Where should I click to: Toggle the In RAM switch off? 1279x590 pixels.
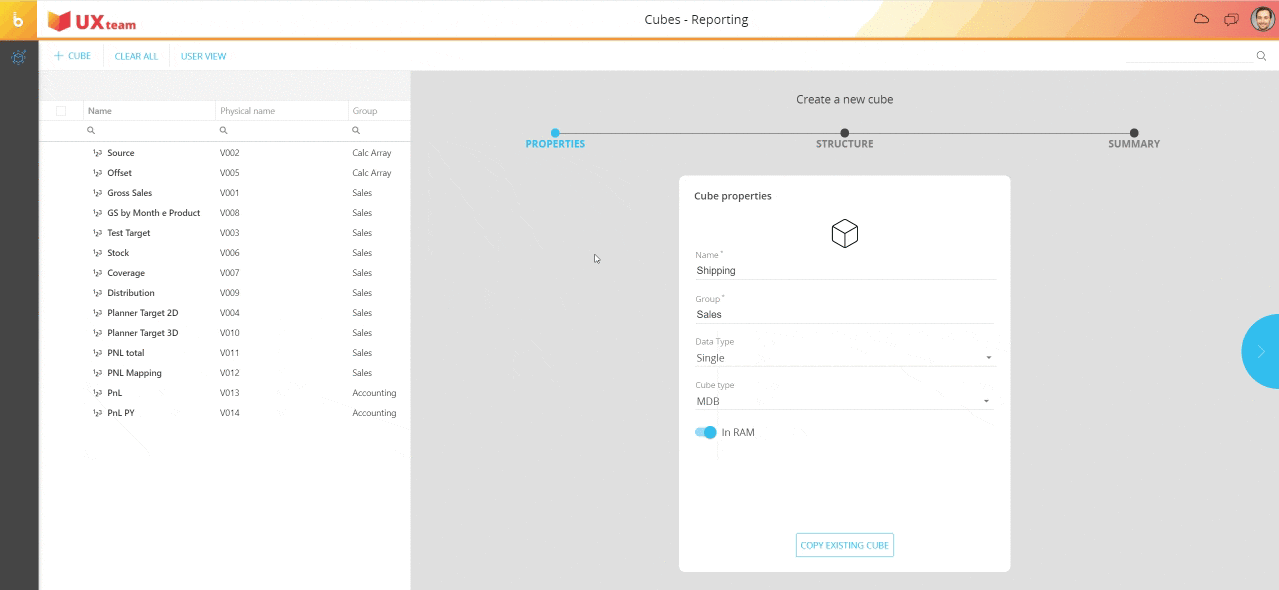706,432
